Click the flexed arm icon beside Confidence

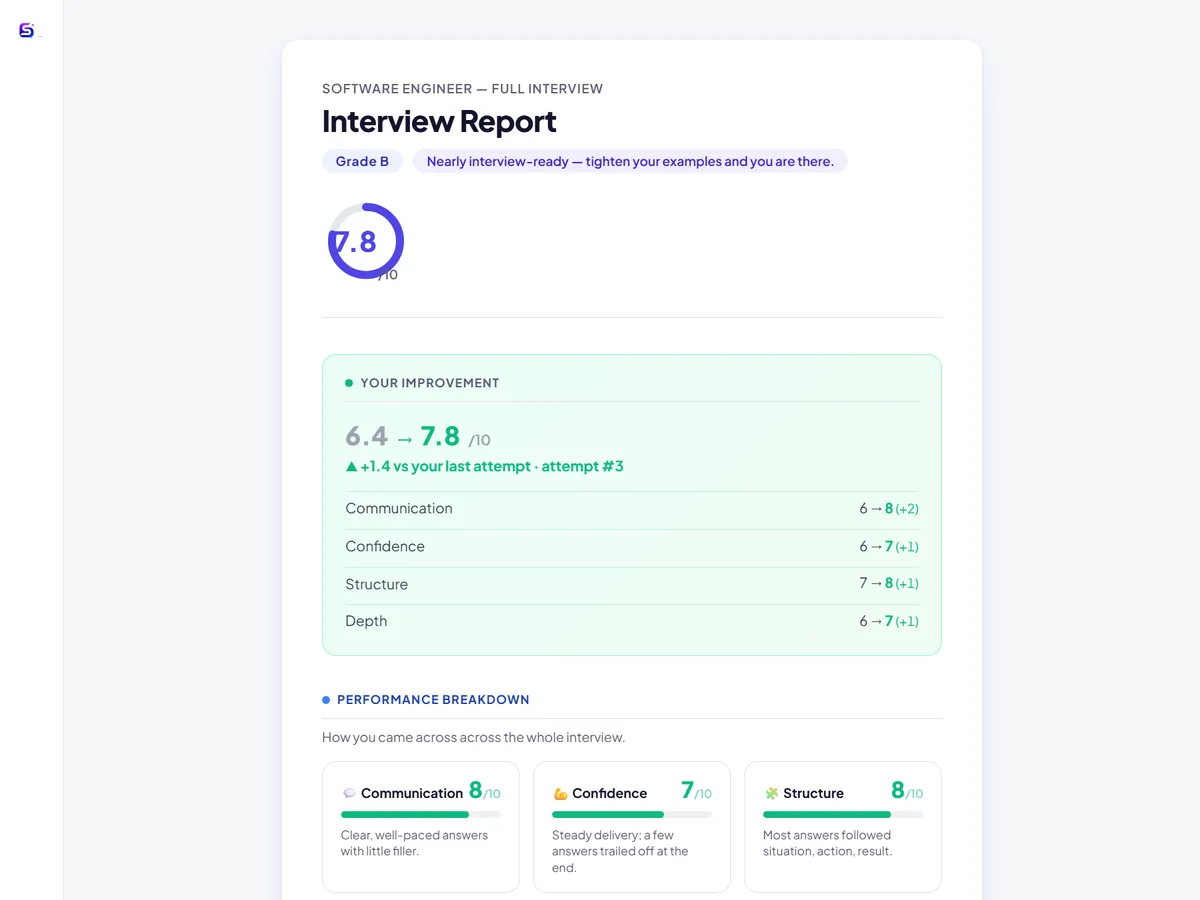point(560,793)
